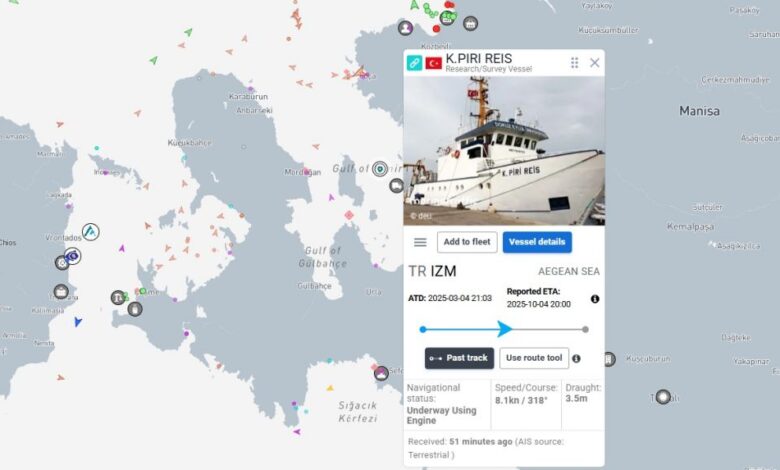Show the vessel's Past track

pyautogui.click(x=459, y=358)
